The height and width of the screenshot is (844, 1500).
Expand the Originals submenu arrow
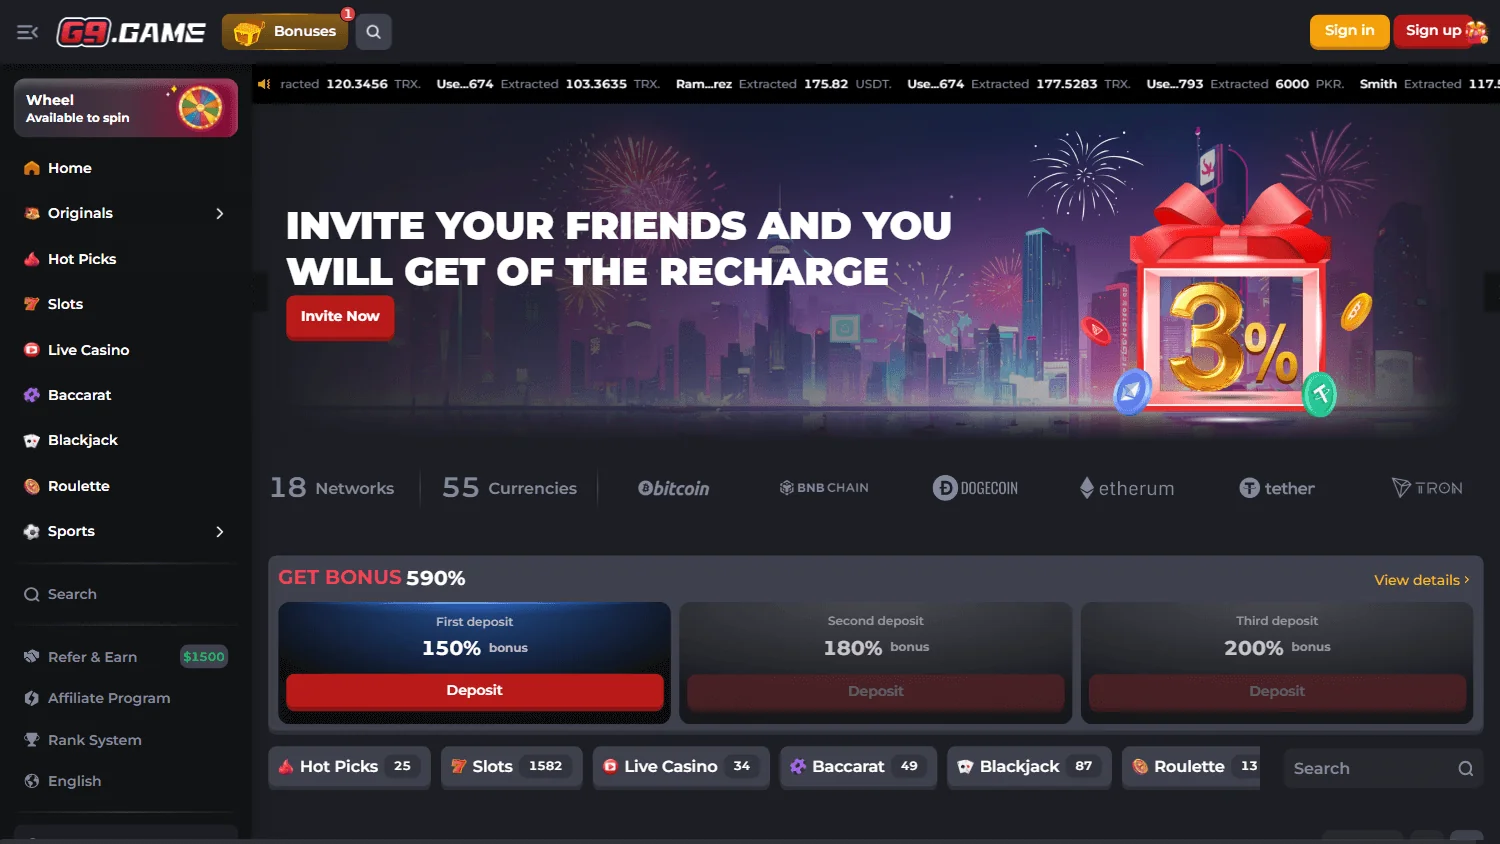[220, 213]
